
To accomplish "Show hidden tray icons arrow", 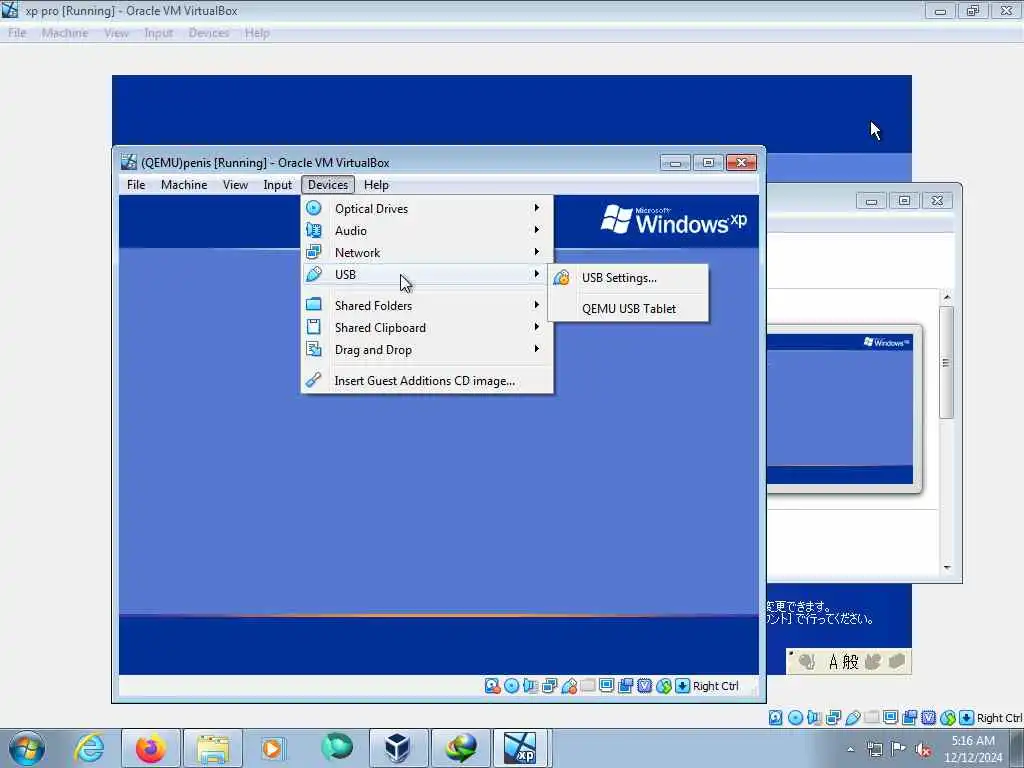I will tap(850, 749).
